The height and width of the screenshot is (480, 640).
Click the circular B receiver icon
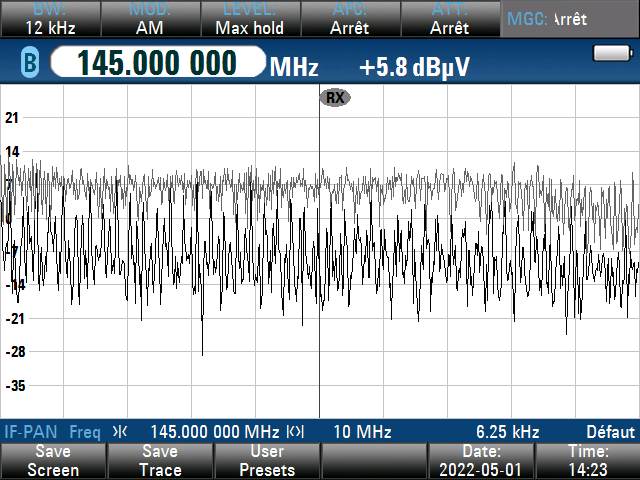[28, 64]
